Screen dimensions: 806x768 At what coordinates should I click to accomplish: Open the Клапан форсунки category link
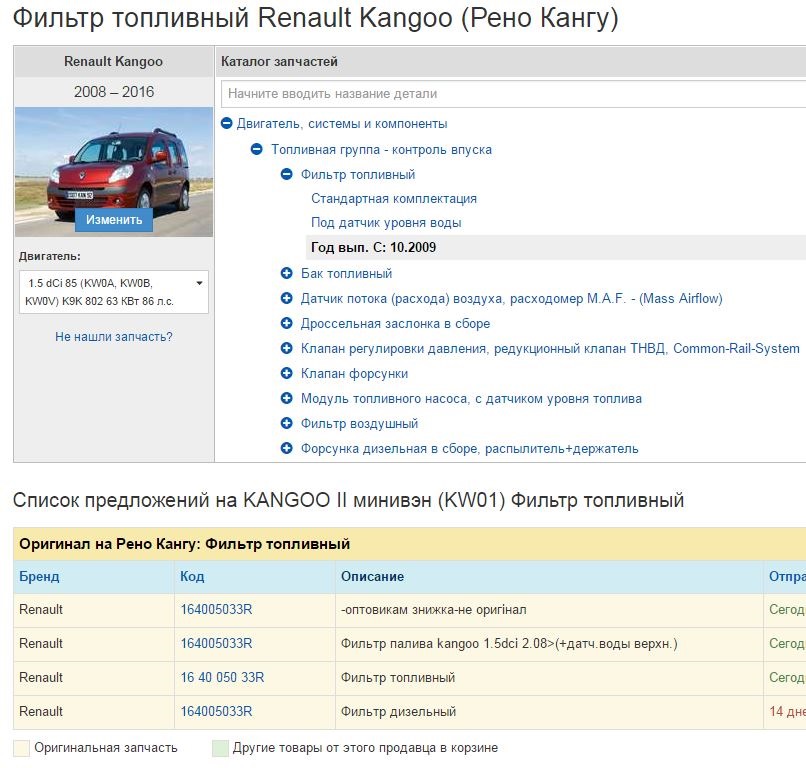point(354,374)
